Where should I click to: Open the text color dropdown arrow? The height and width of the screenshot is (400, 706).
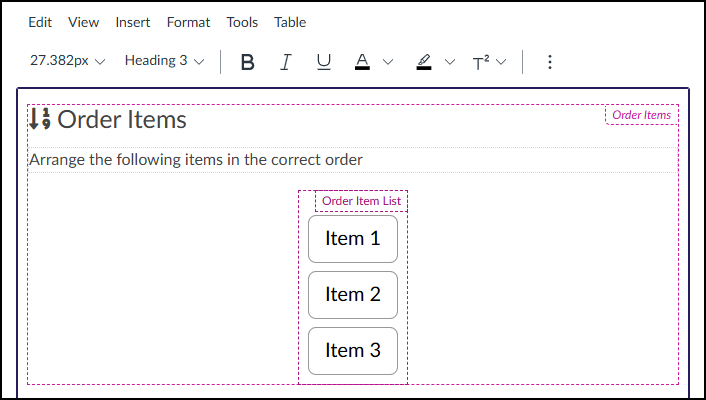coord(388,62)
